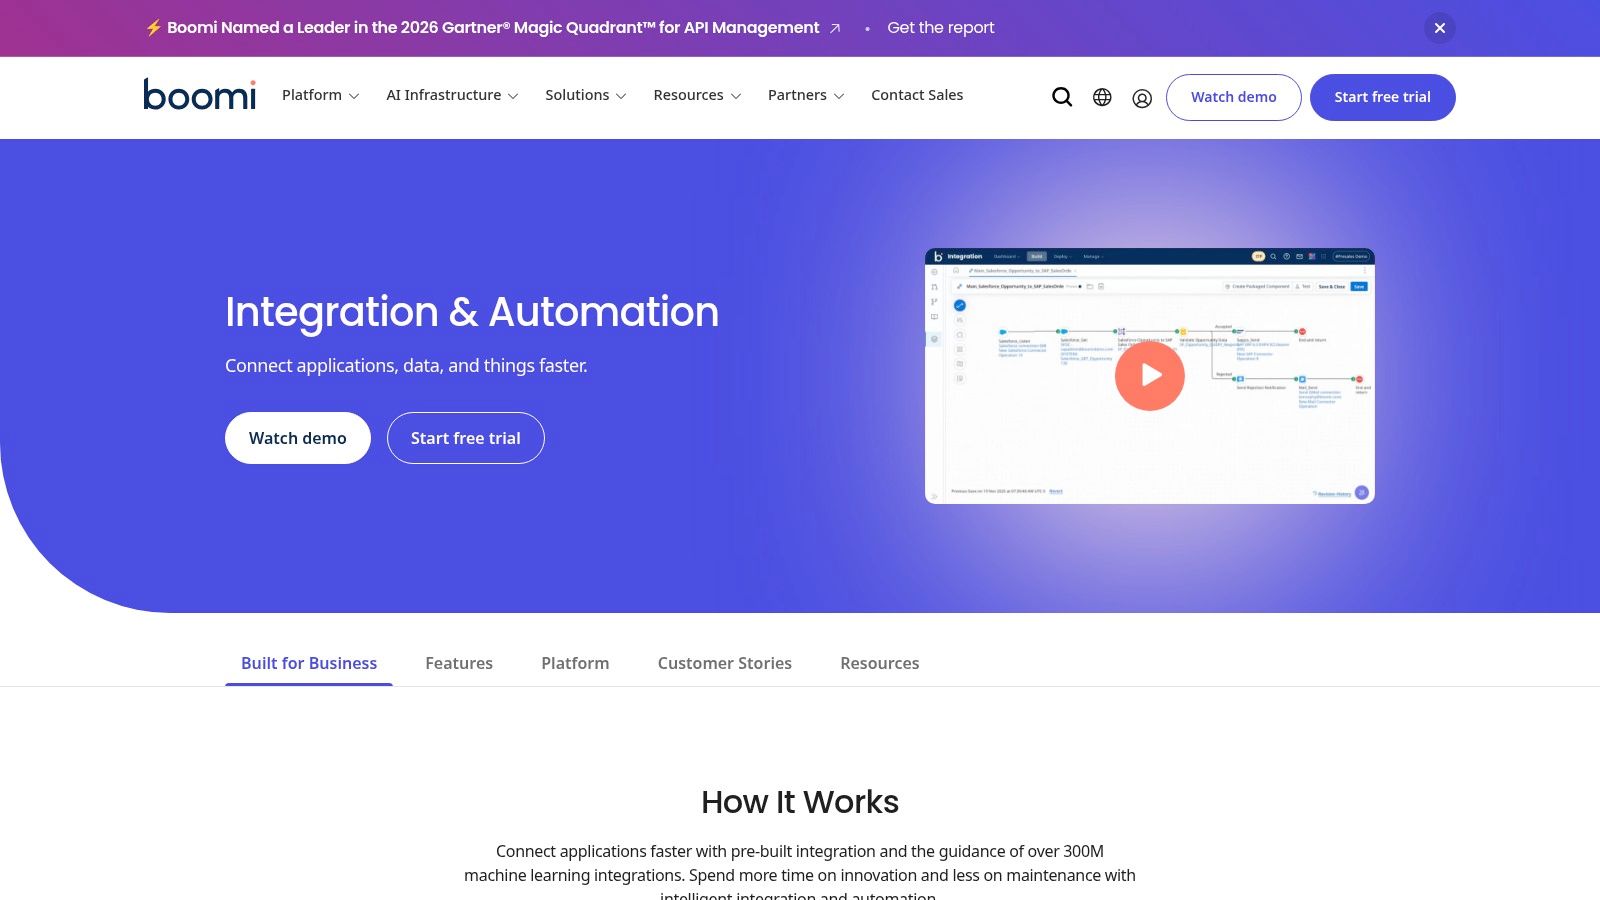Click Start free trial in the header
Screen dimensions: 1600x900
coord(1382,97)
